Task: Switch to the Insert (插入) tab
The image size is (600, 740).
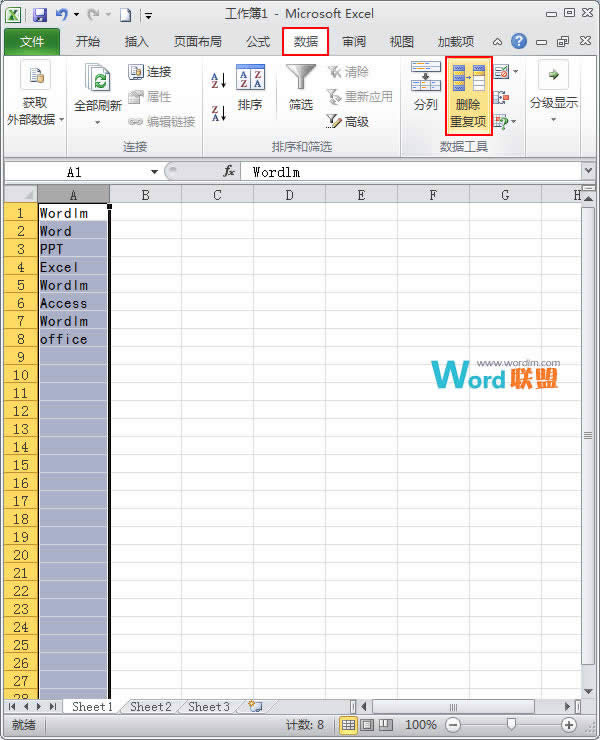Action: click(136, 42)
